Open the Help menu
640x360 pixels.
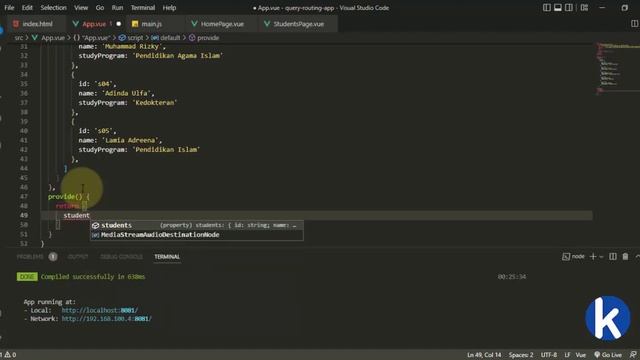(x=169, y=8)
